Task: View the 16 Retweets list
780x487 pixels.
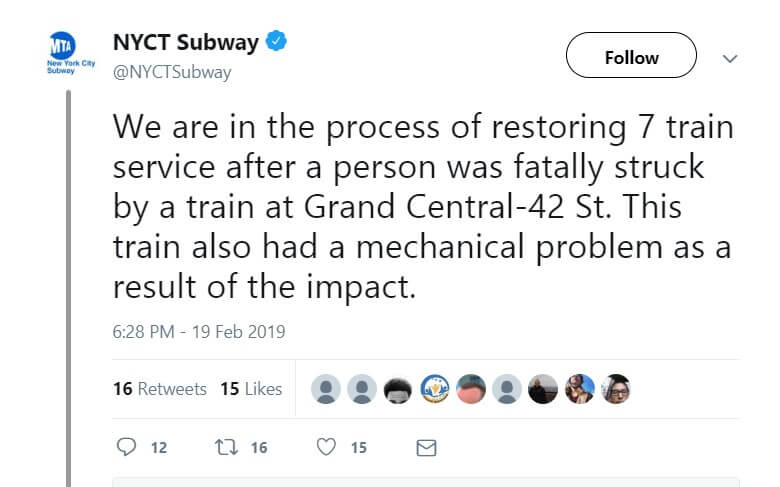Action: (x=160, y=389)
